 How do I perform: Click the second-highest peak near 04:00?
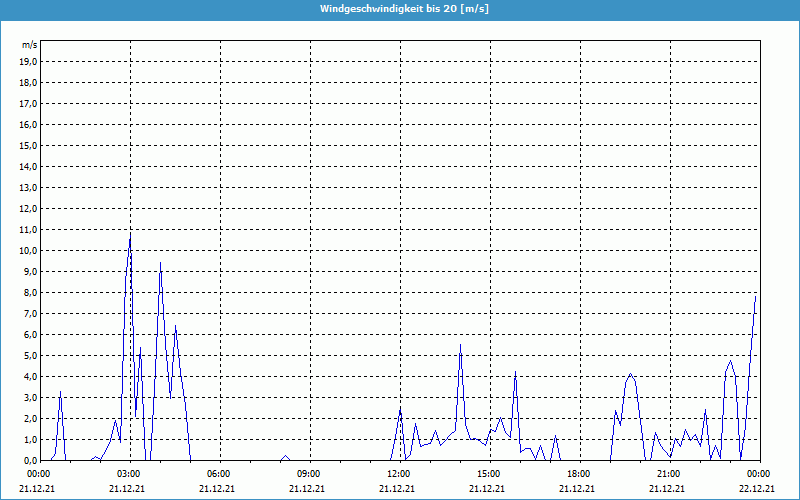coord(160,263)
